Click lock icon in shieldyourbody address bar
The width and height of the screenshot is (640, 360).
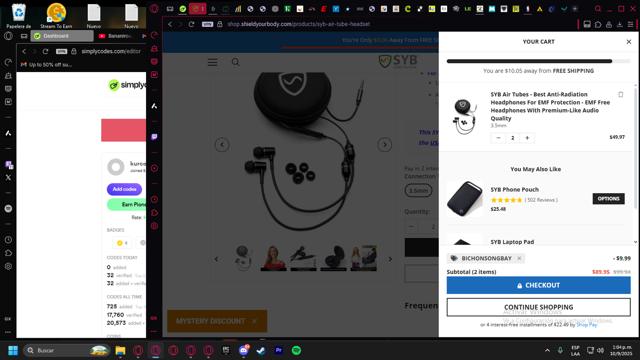[x=220, y=24]
